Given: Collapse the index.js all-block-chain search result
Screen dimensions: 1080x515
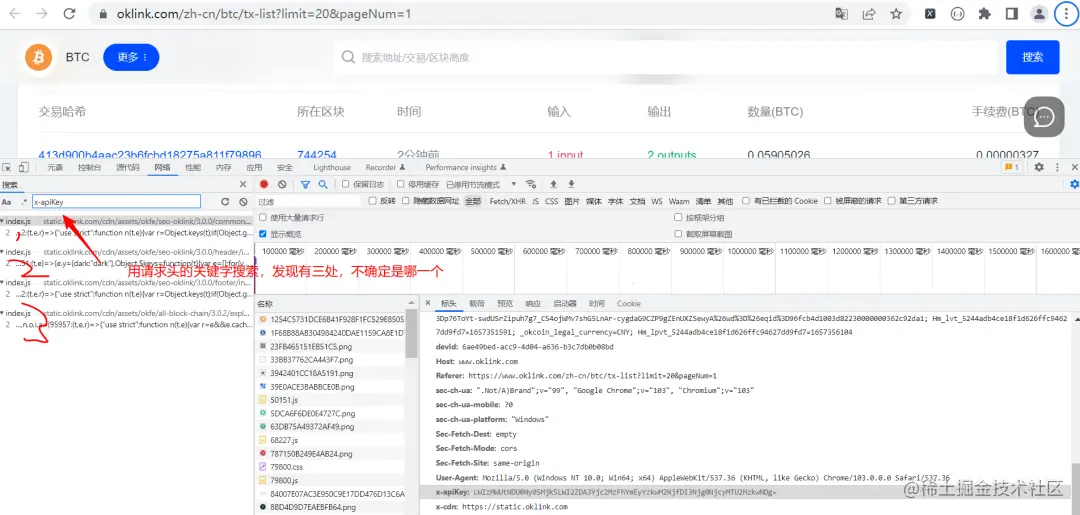Looking at the screenshot, I should pyautogui.click(x=3, y=313).
